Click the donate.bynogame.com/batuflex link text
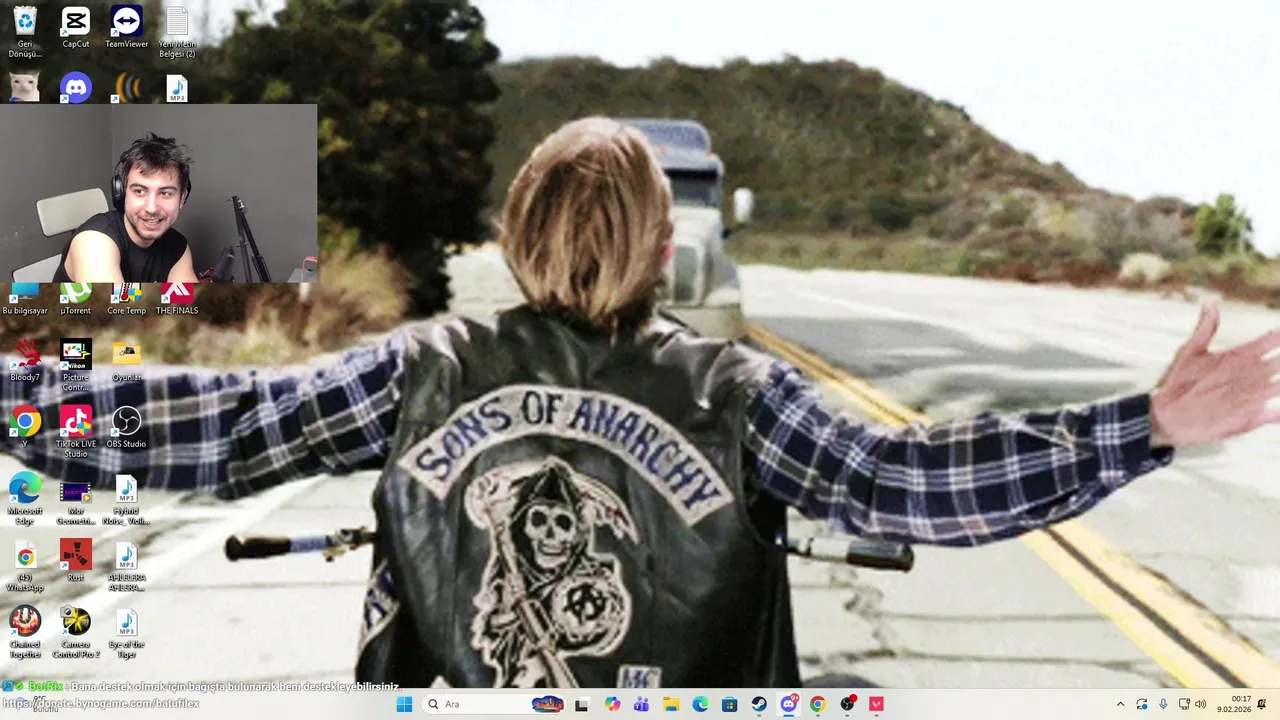Viewport: 1280px width, 720px height. click(100, 703)
